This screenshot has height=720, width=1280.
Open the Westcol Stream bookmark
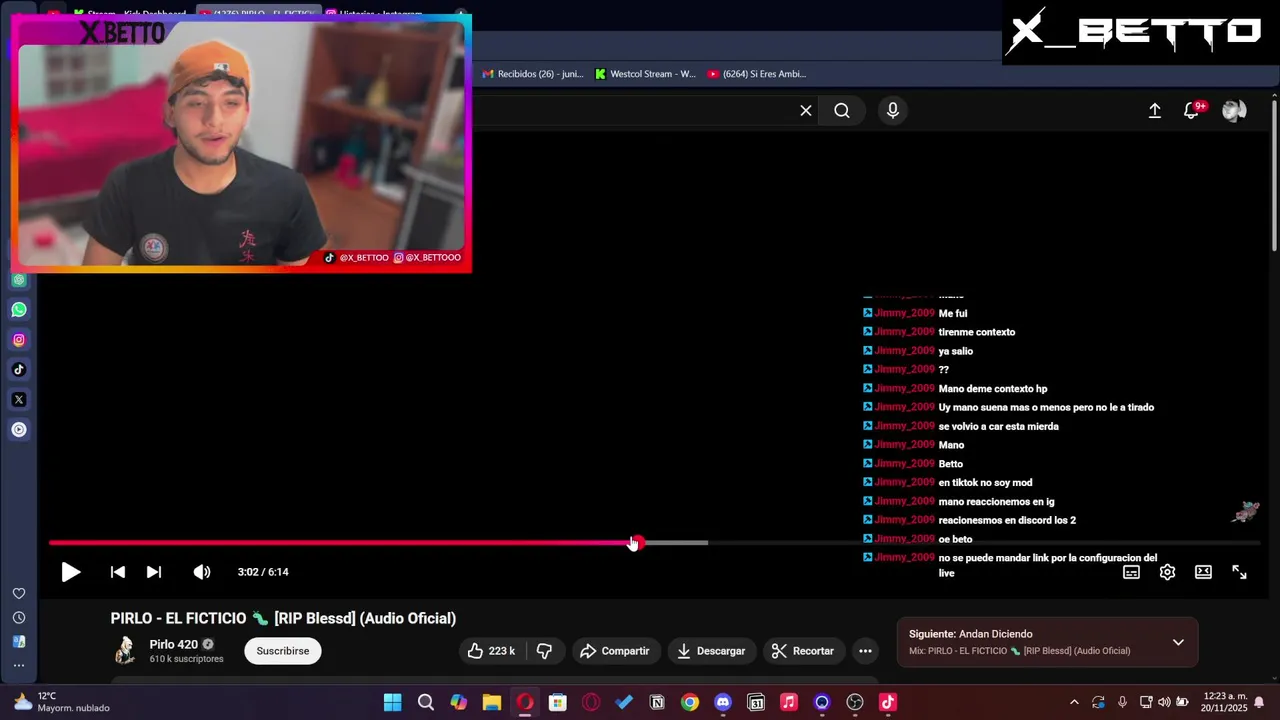pos(645,74)
